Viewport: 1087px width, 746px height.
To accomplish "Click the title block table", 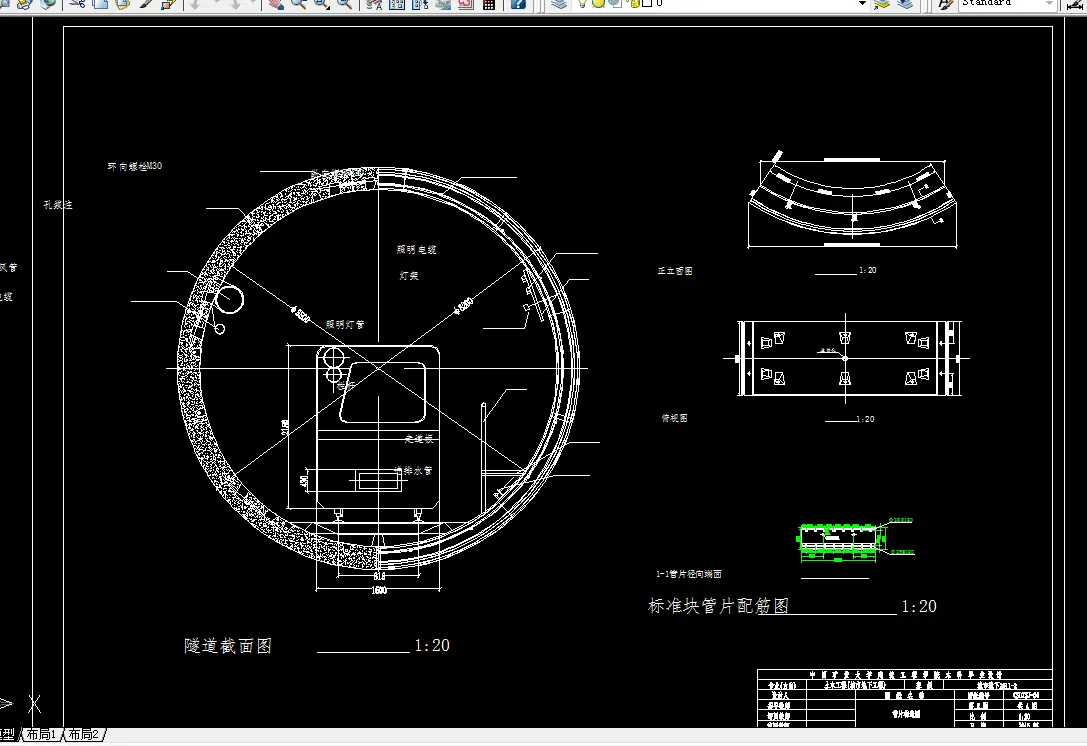I will coord(905,698).
